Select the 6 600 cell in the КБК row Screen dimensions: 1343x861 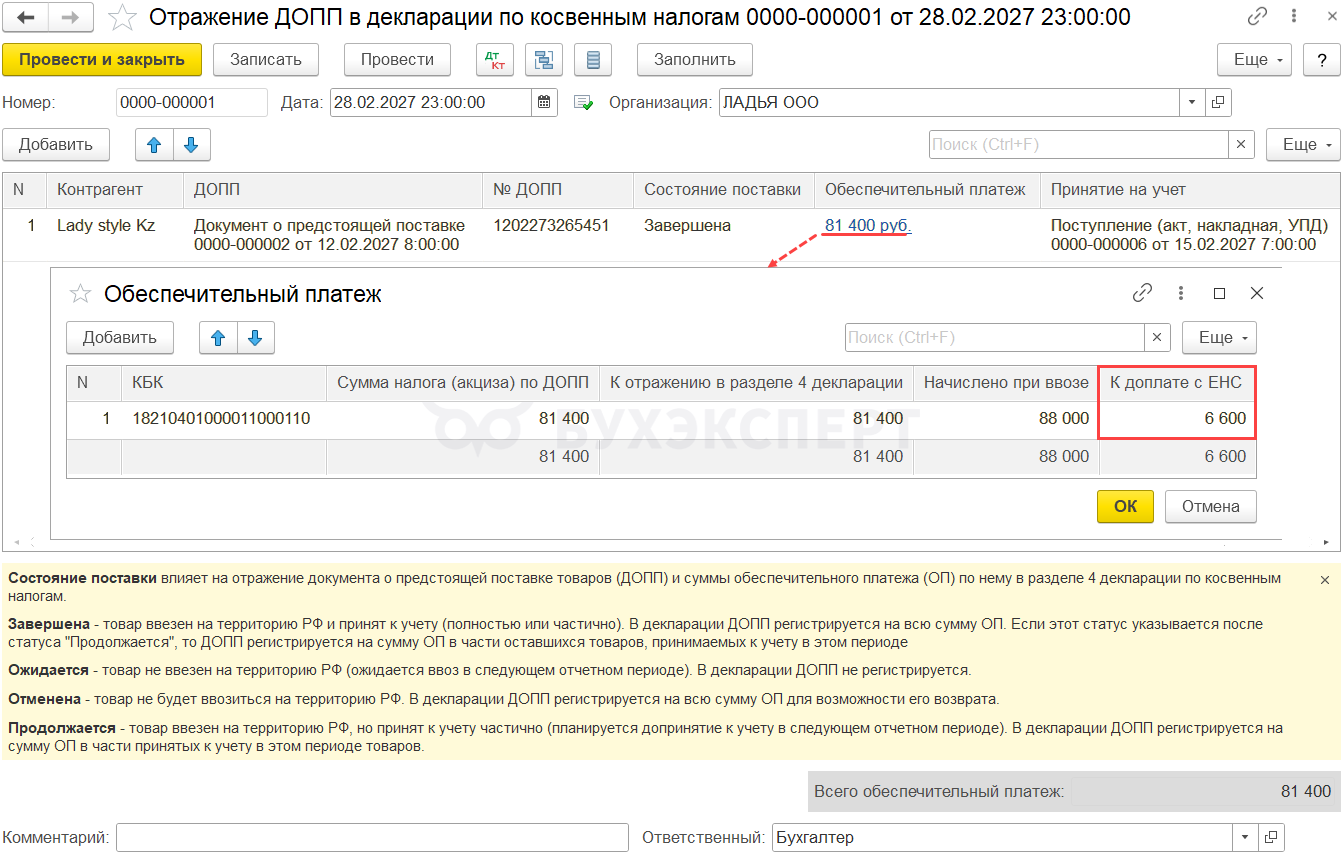[x=1178, y=419]
